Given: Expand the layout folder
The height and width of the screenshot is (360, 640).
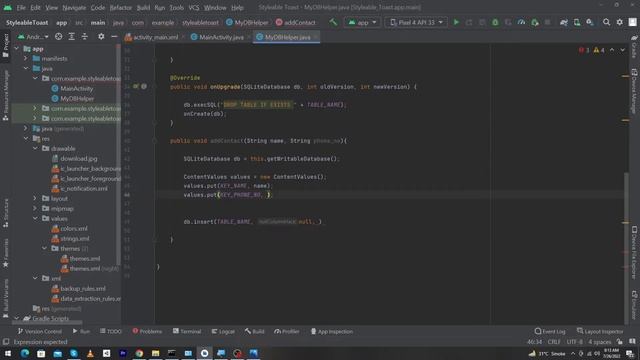Looking at the screenshot, I should (x=35, y=198).
